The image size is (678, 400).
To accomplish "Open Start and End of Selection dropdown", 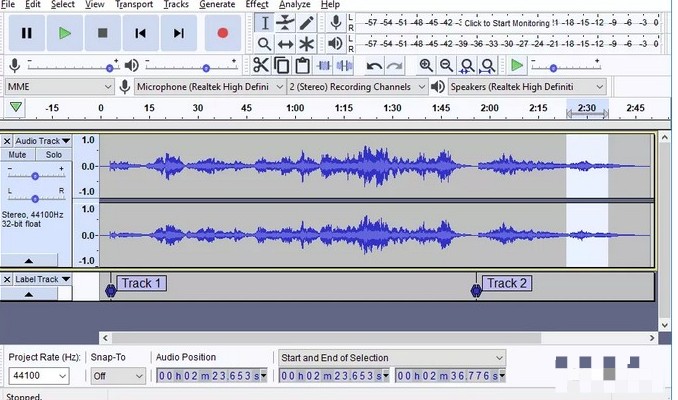I will point(392,358).
